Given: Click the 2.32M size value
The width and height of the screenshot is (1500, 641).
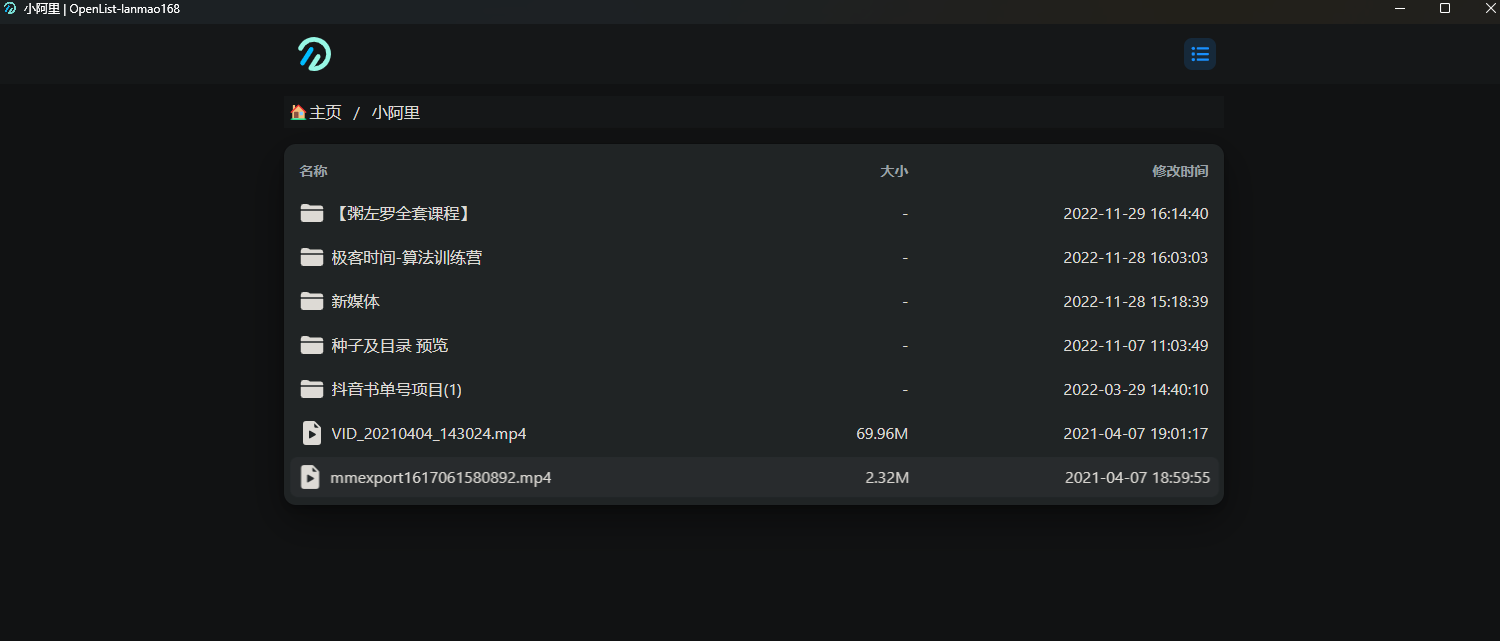Looking at the screenshot, I should [x=887, y=477].
